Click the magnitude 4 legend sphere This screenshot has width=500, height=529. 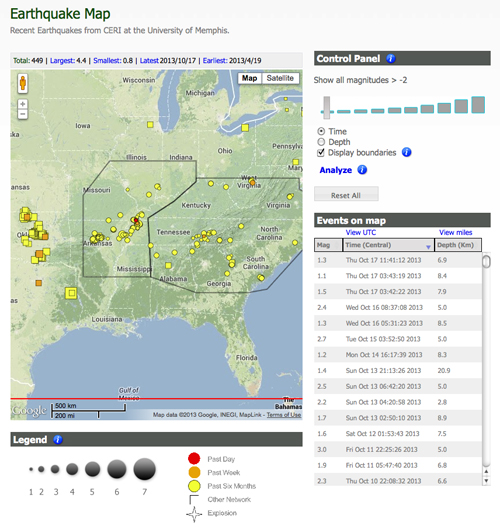pos(72,469)
